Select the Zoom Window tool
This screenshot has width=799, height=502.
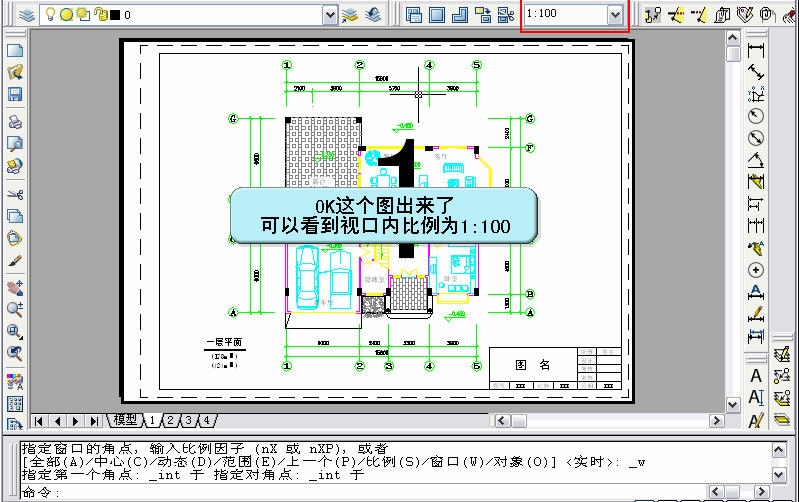coord(15,331)
